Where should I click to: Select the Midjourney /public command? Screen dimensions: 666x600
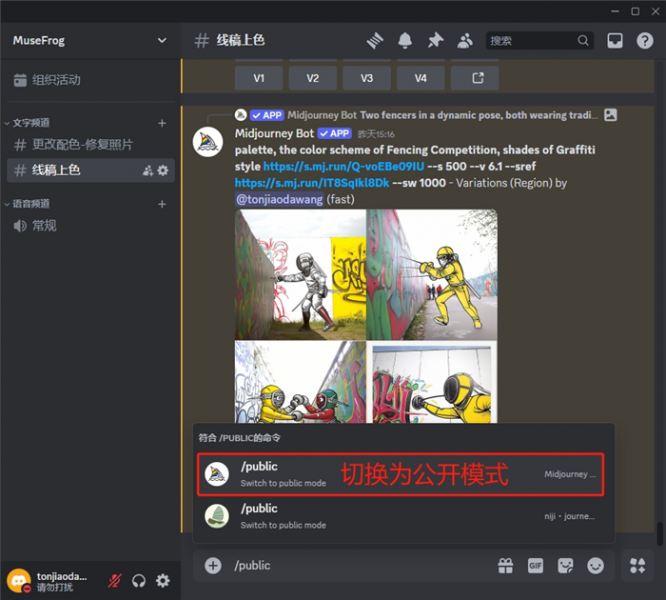point(401,474)
